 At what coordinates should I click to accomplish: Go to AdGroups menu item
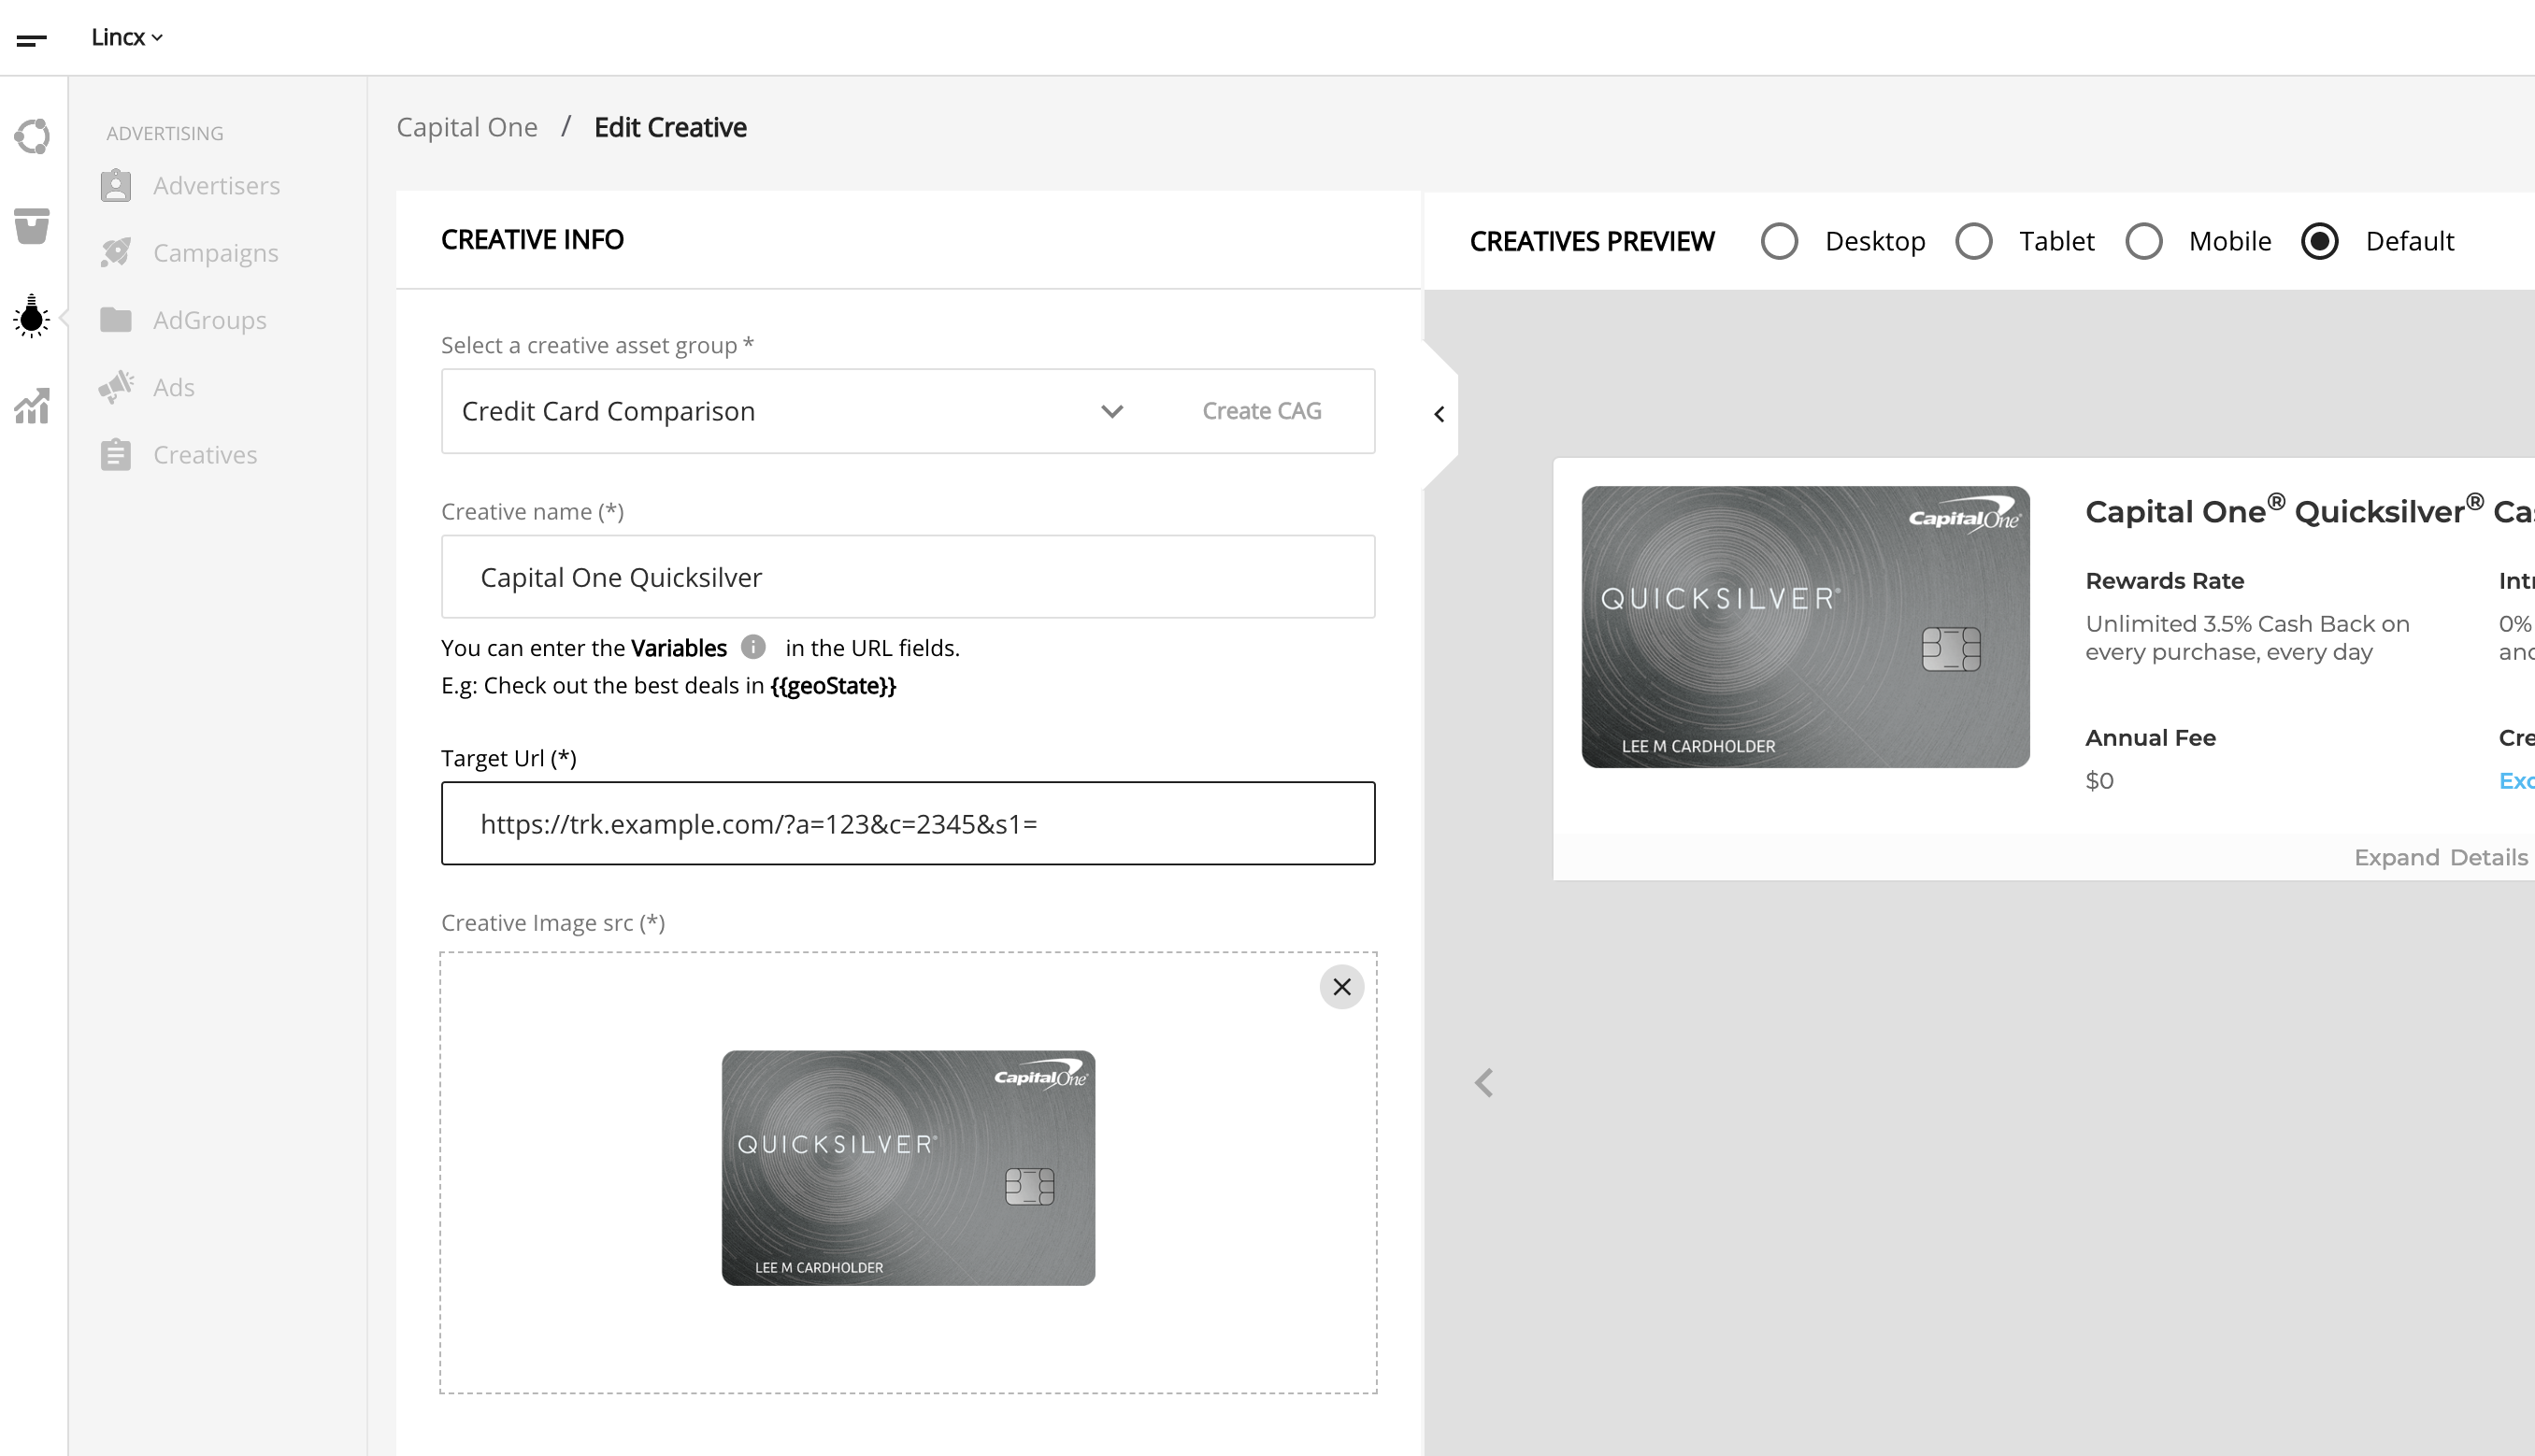[x=210, y=320]
